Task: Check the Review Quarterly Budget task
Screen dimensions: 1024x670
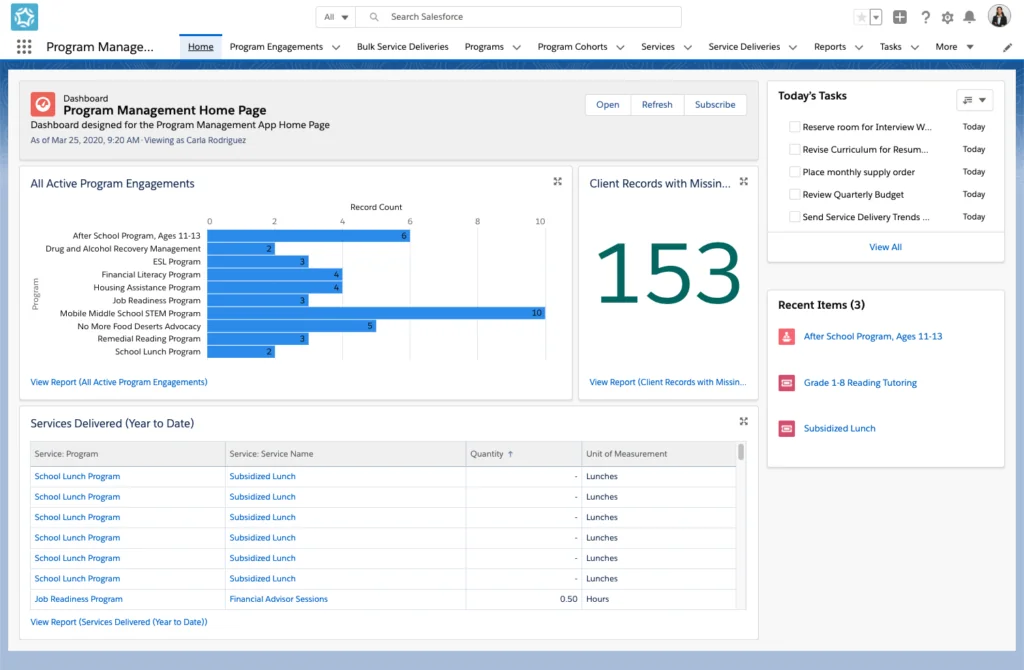Action: (x=795, y=194)
